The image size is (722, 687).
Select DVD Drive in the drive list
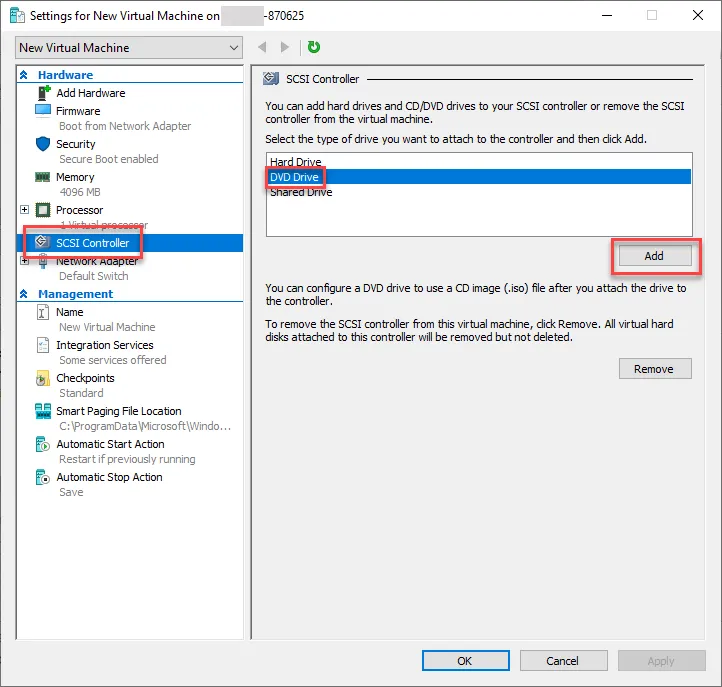click(479, 177)
